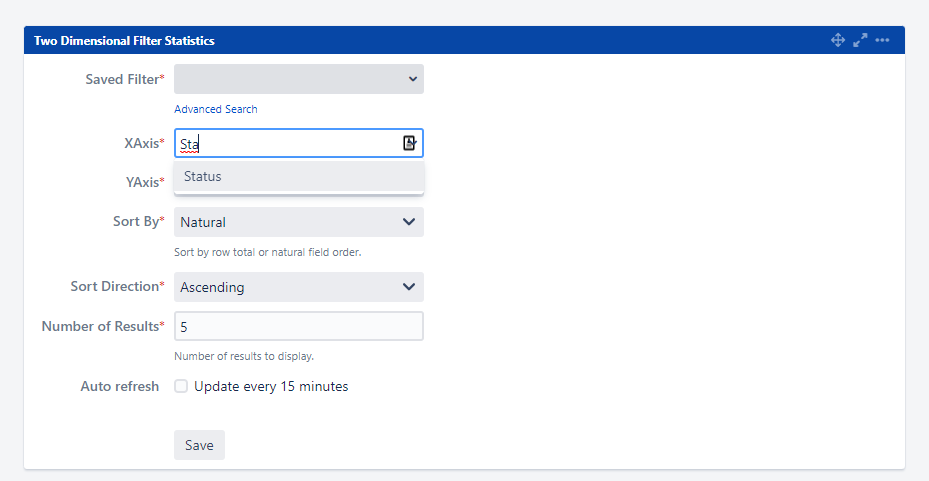The width and height of the screenshot is (929, 481).
Task: Open the gadget three-dots options menu
Action: [x=882, y=40]
